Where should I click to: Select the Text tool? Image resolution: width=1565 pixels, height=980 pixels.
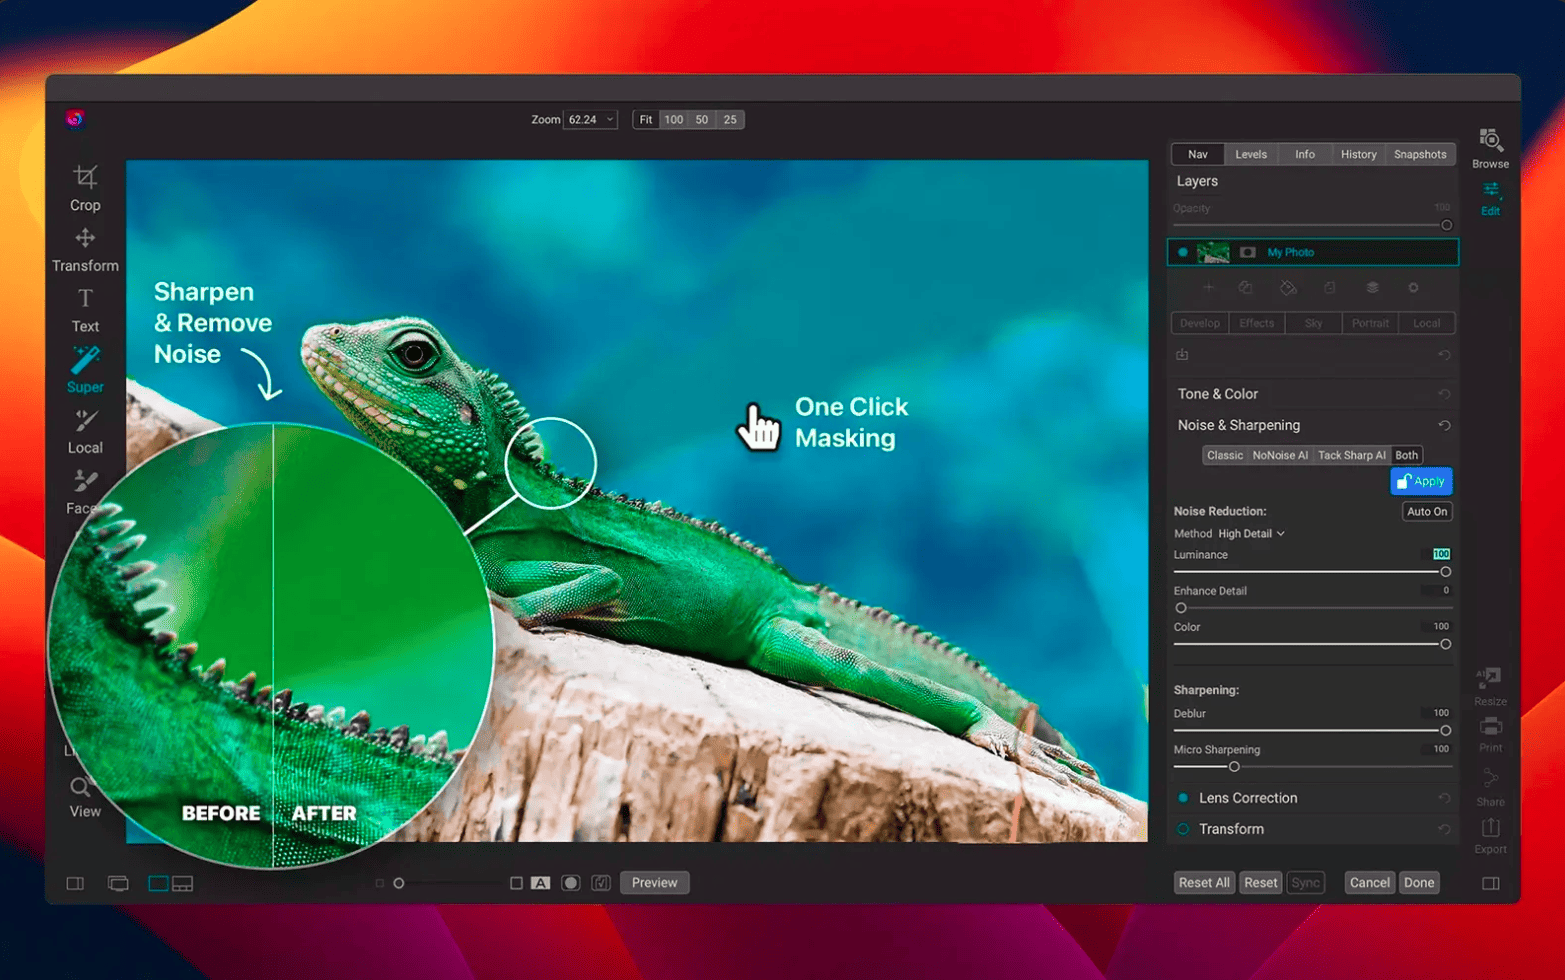click(x=85, y=310)
